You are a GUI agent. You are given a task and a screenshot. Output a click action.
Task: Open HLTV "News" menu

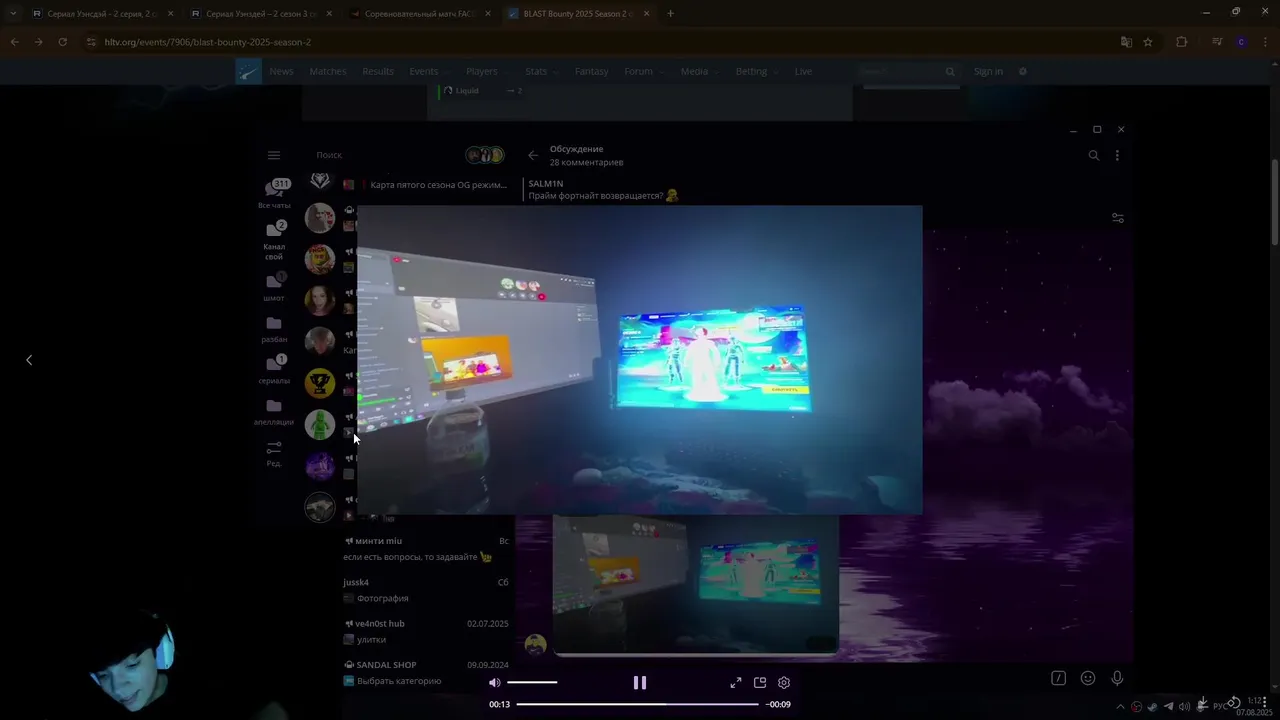coord(281,71)
